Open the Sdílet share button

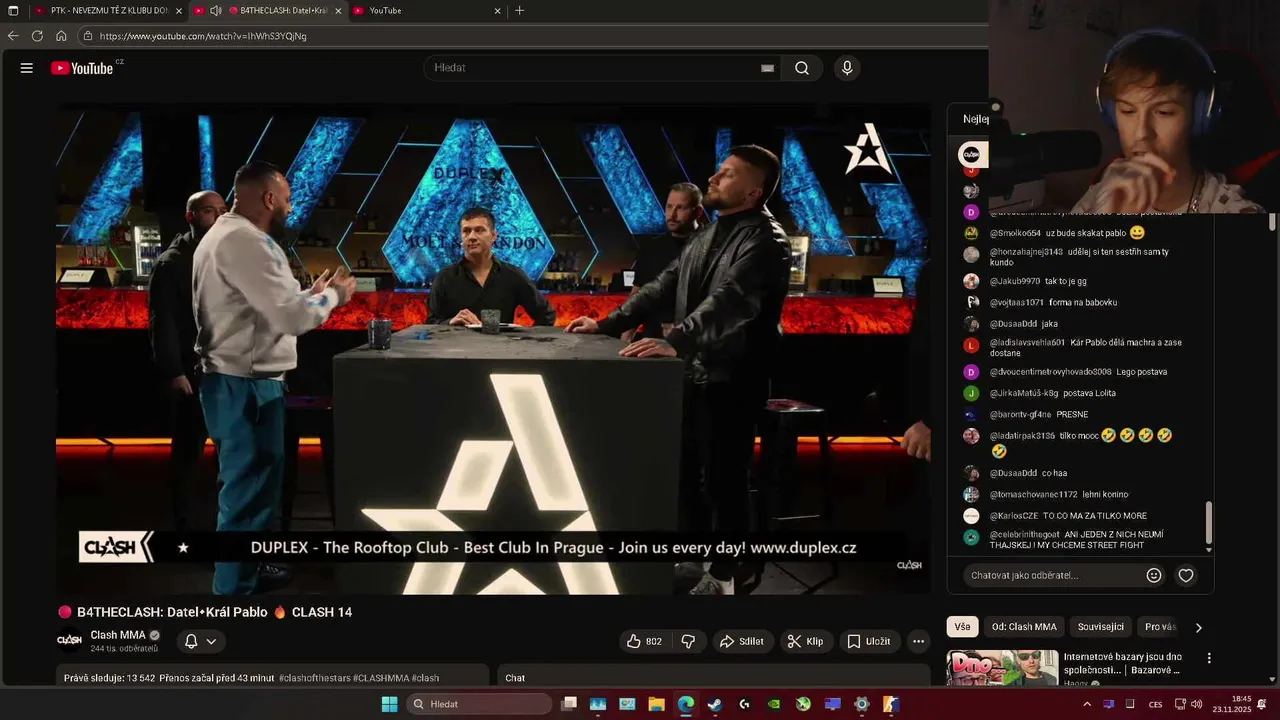741,641
